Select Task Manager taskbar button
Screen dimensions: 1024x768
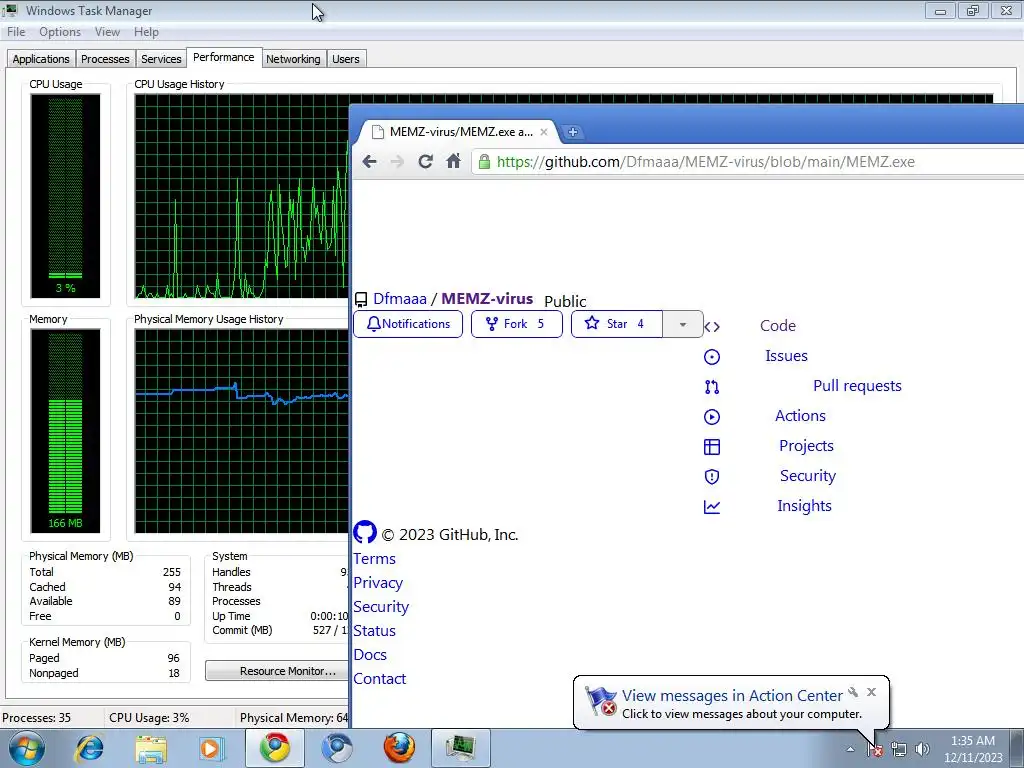(x=460, y=748)
